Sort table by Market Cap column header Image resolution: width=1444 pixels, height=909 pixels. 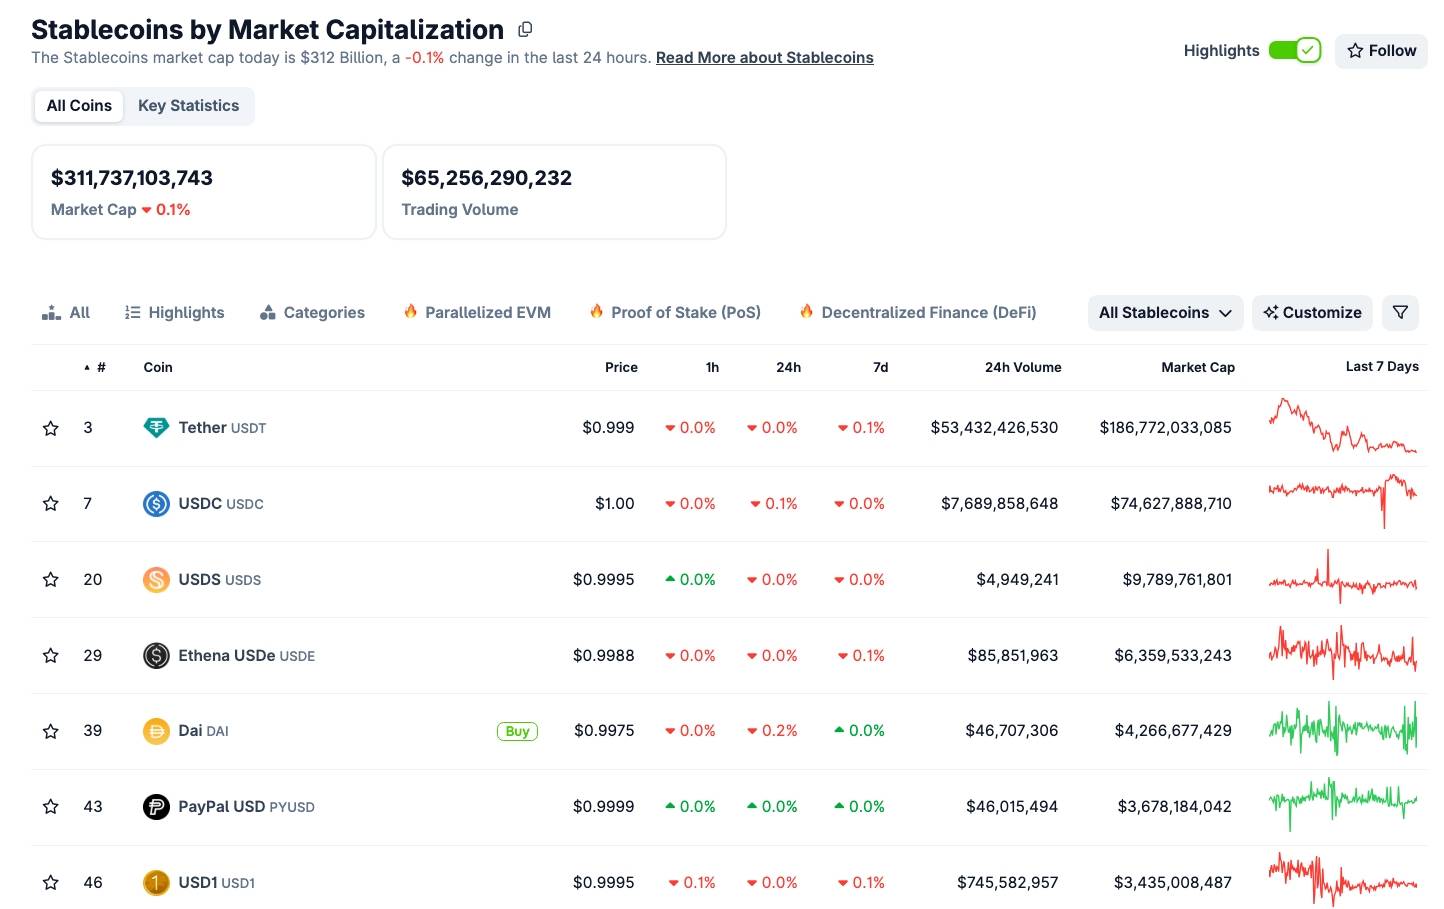coord(1197,368)
